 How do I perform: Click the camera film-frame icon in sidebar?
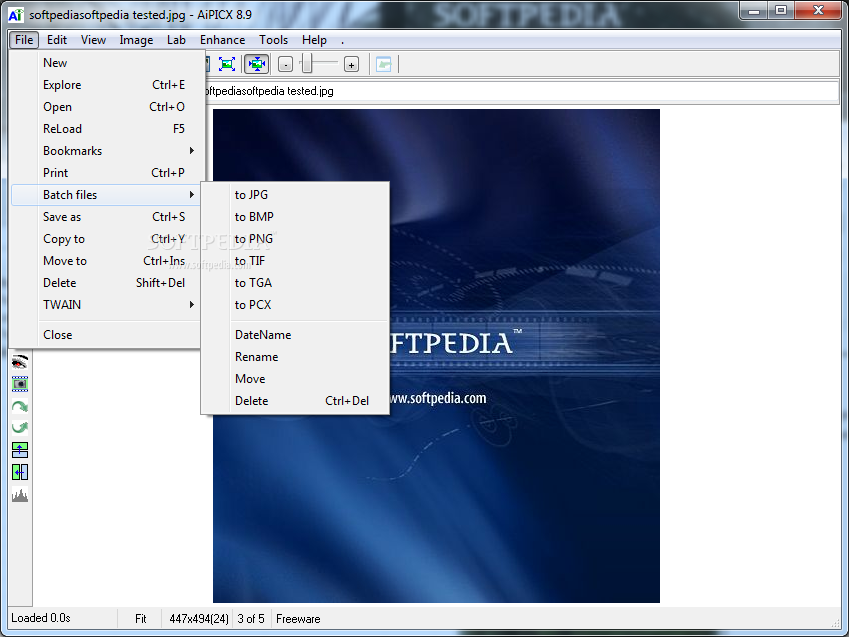(20, 384)
